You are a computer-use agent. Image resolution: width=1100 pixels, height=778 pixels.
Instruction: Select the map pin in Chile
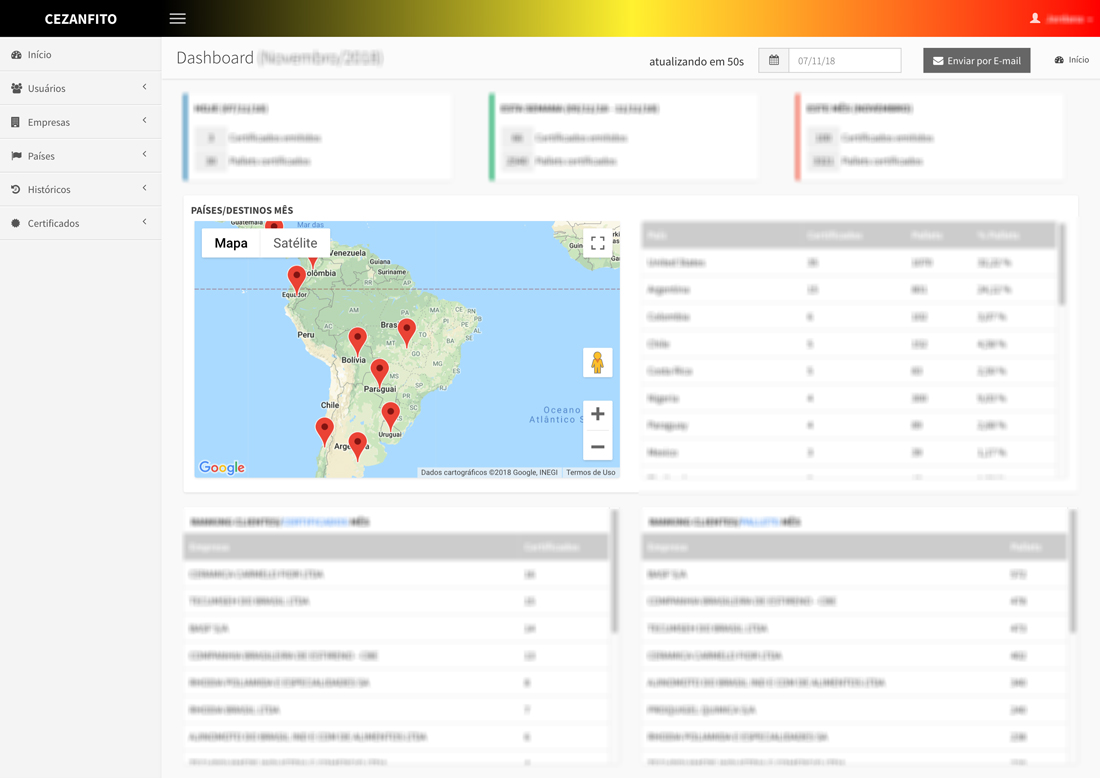coord(324,431)
